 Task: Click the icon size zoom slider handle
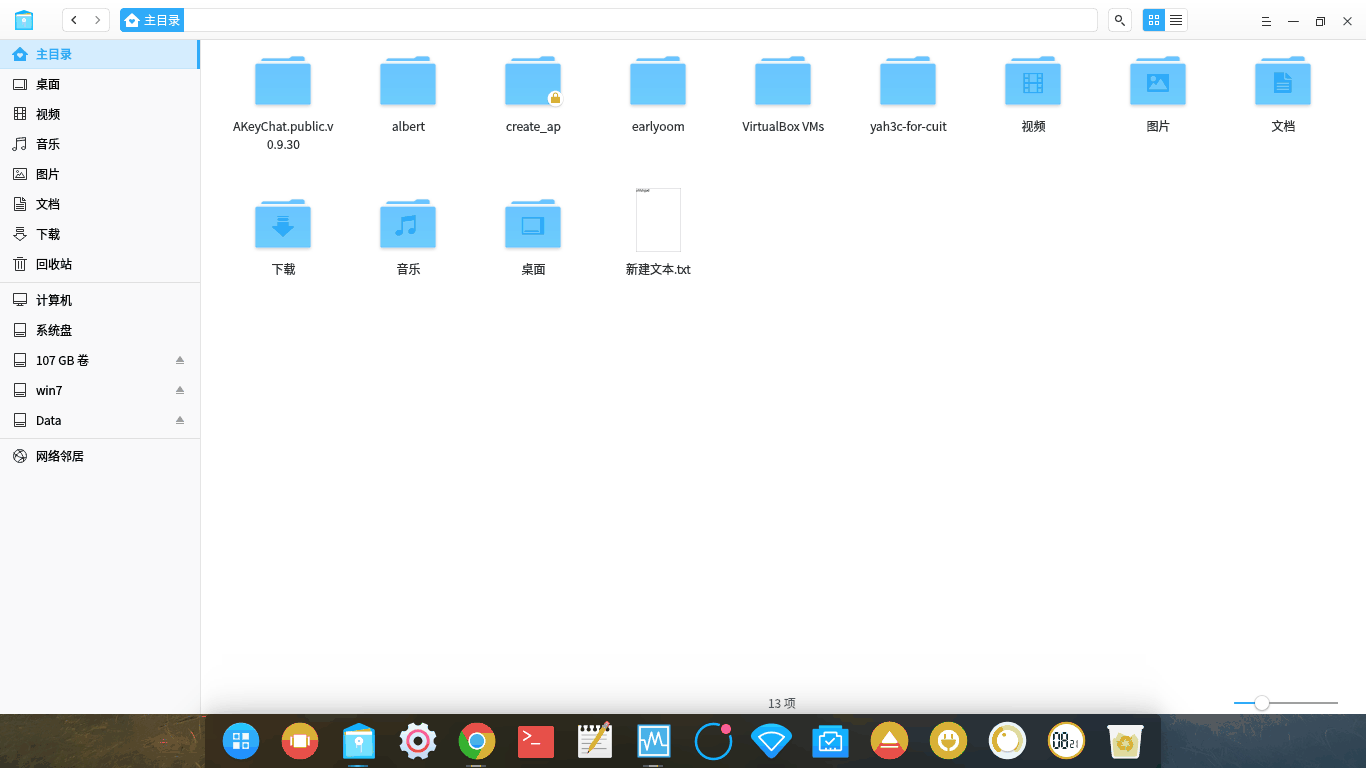(1262, 703)
